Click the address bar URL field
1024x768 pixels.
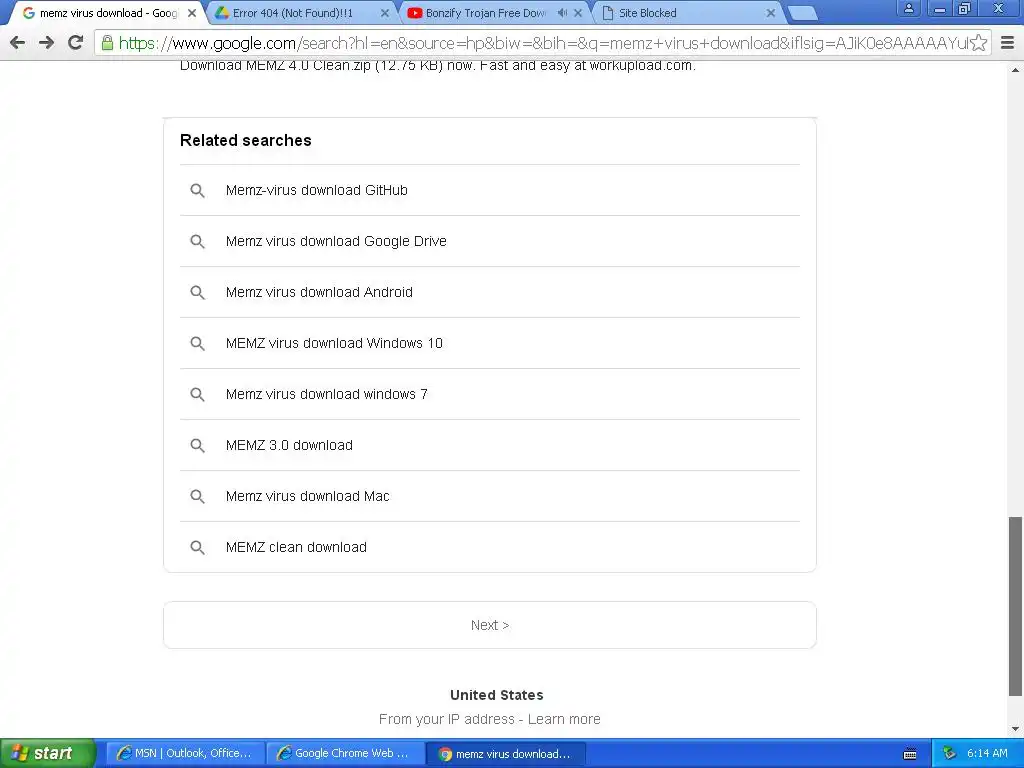[542, 43]
